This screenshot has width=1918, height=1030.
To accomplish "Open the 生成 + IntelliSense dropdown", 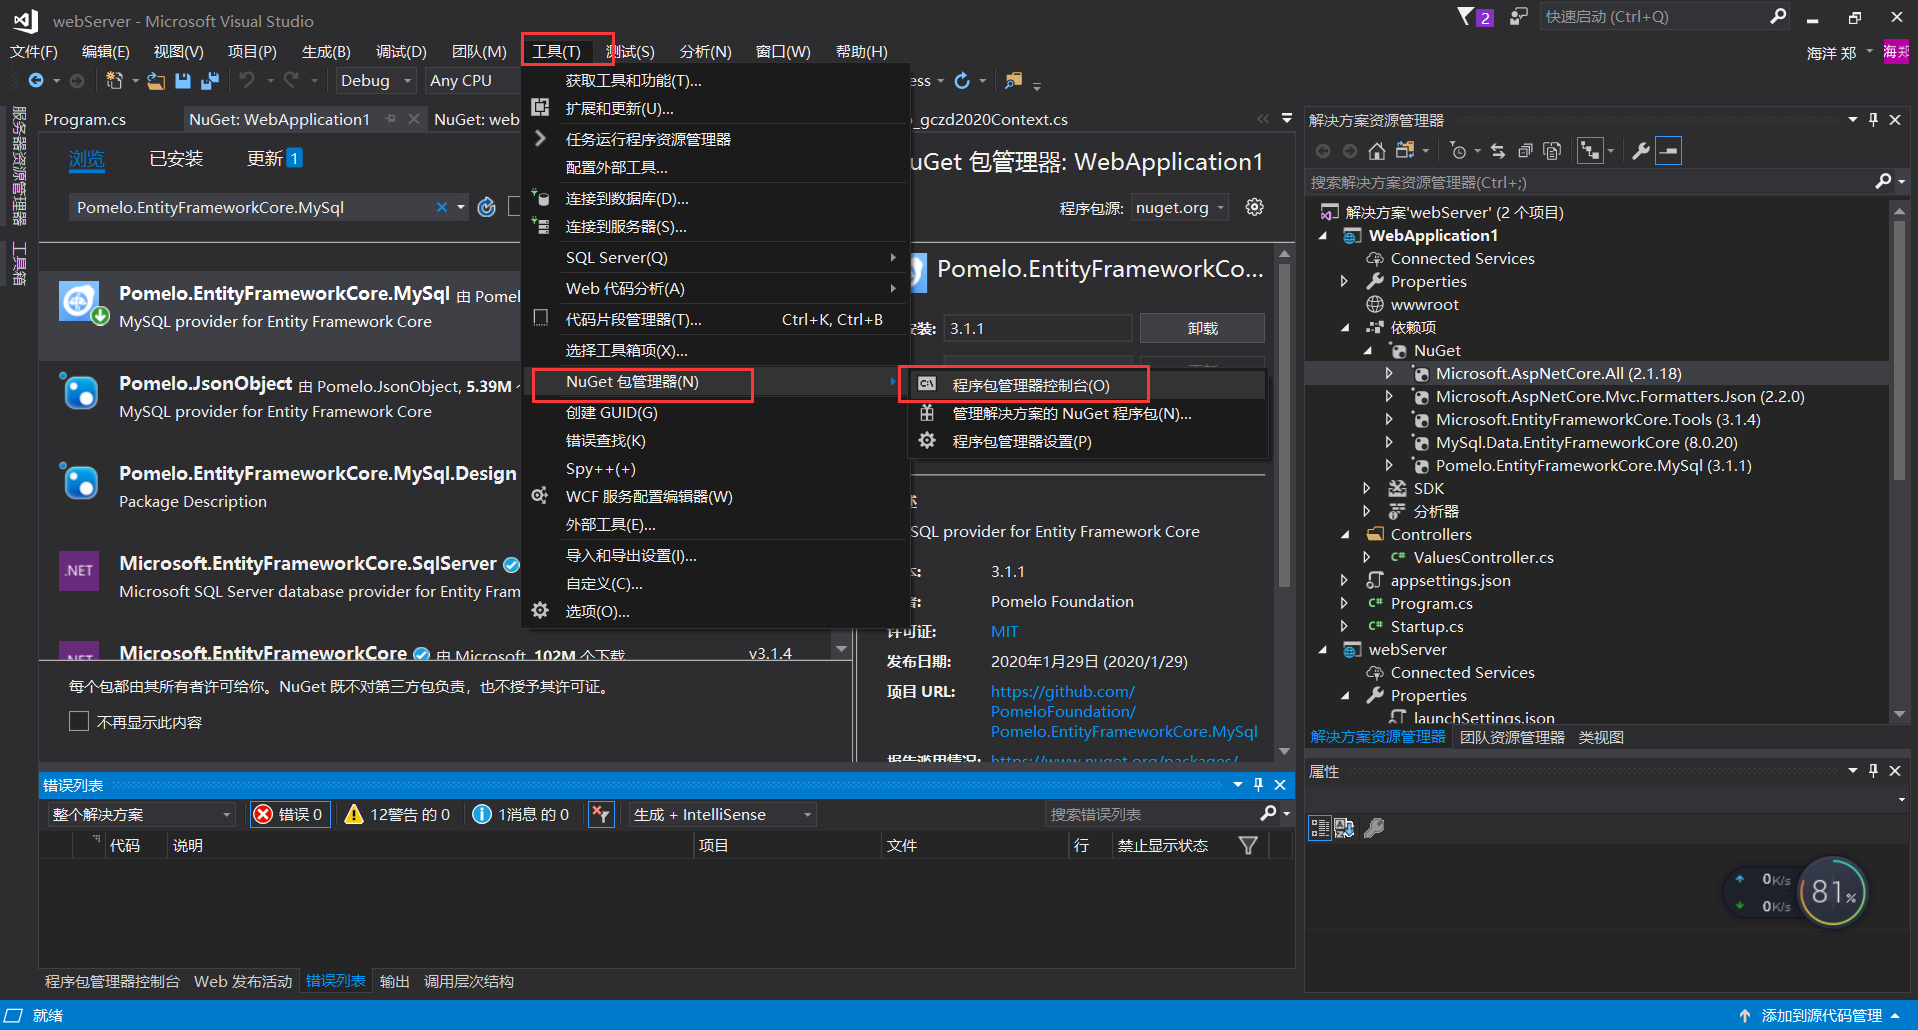I will point(722,815).
